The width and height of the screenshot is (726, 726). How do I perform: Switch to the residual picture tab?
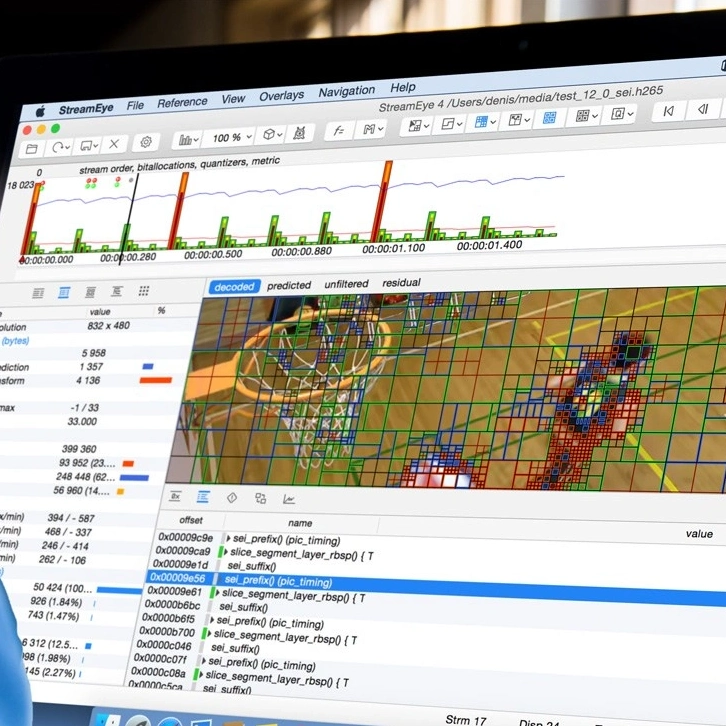pos(401,282)
